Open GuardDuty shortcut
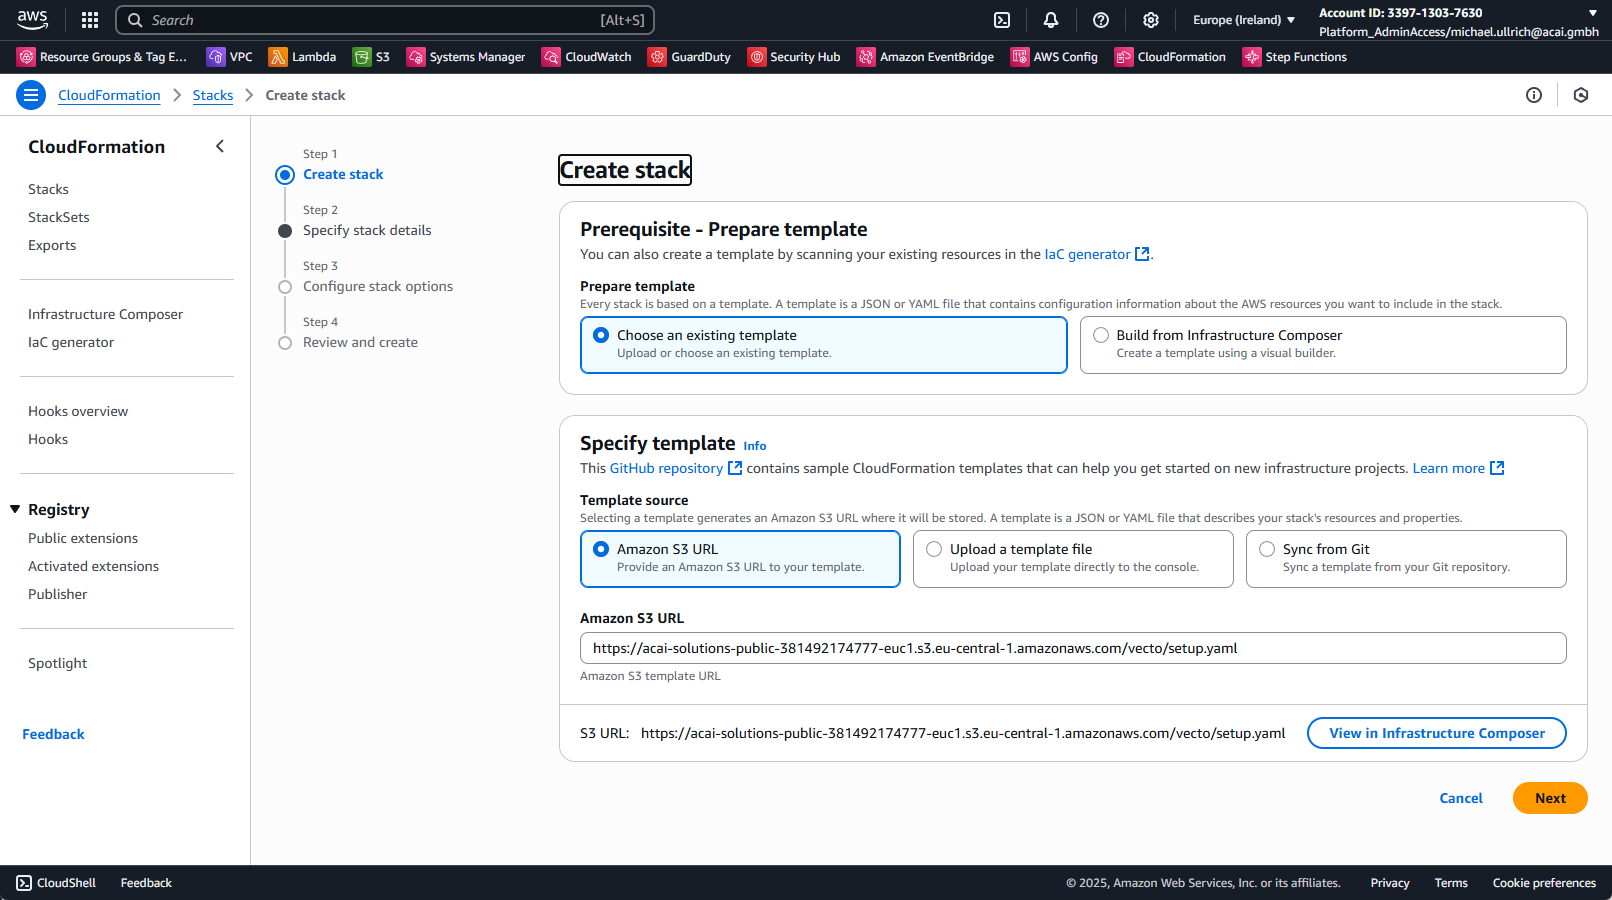 click(x=690, y=57)
